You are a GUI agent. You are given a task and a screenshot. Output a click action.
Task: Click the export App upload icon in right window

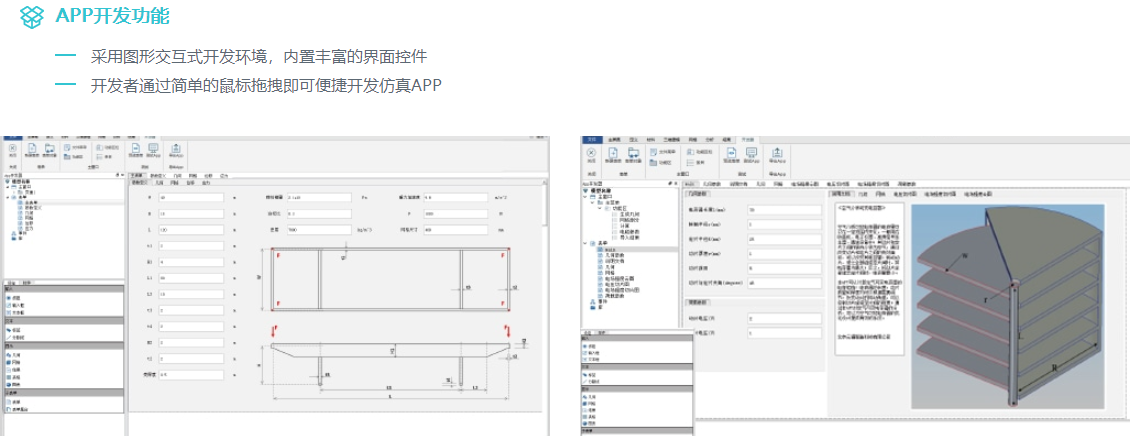pos(777,152)
